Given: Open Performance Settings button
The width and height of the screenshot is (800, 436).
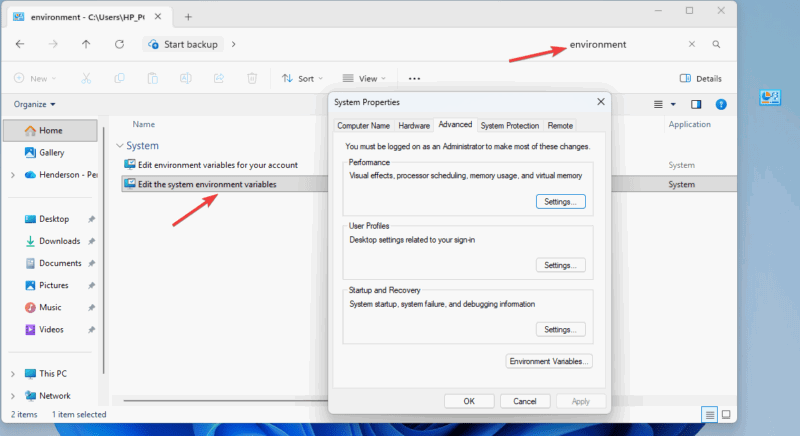Looking at the screenshot, I should [x=560, y=201].
